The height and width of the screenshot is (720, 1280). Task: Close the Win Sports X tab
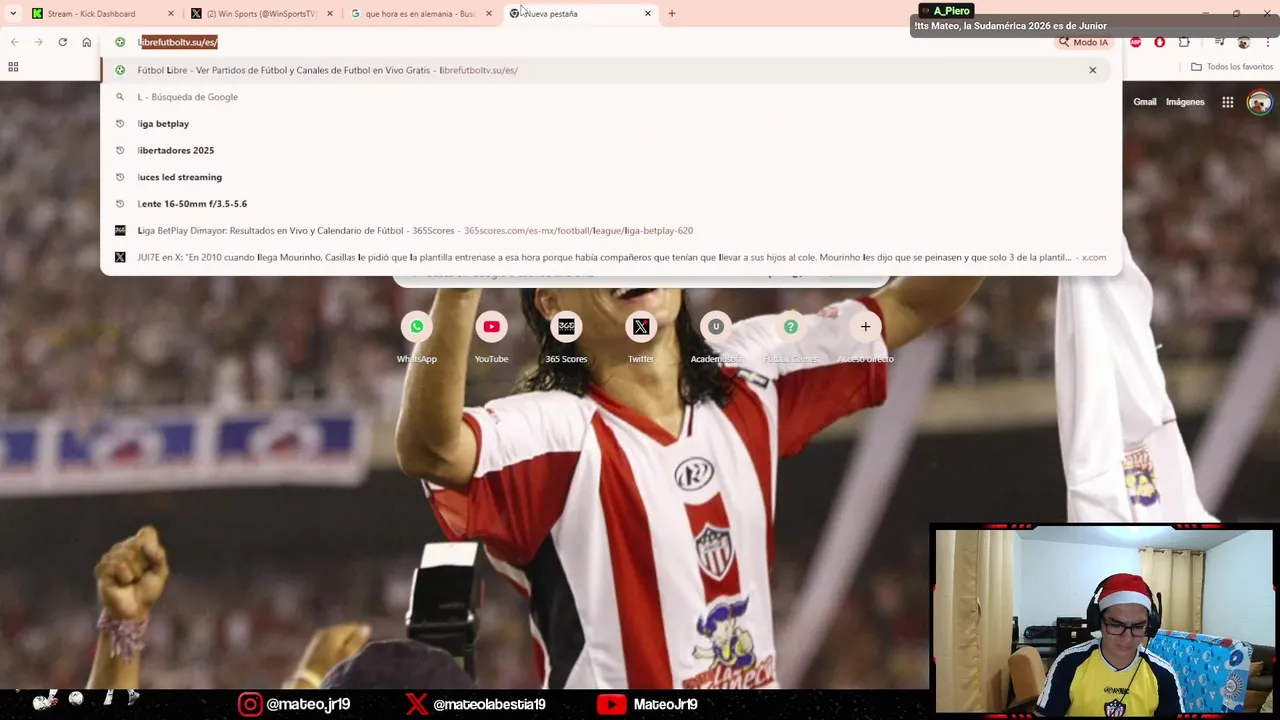330,14
